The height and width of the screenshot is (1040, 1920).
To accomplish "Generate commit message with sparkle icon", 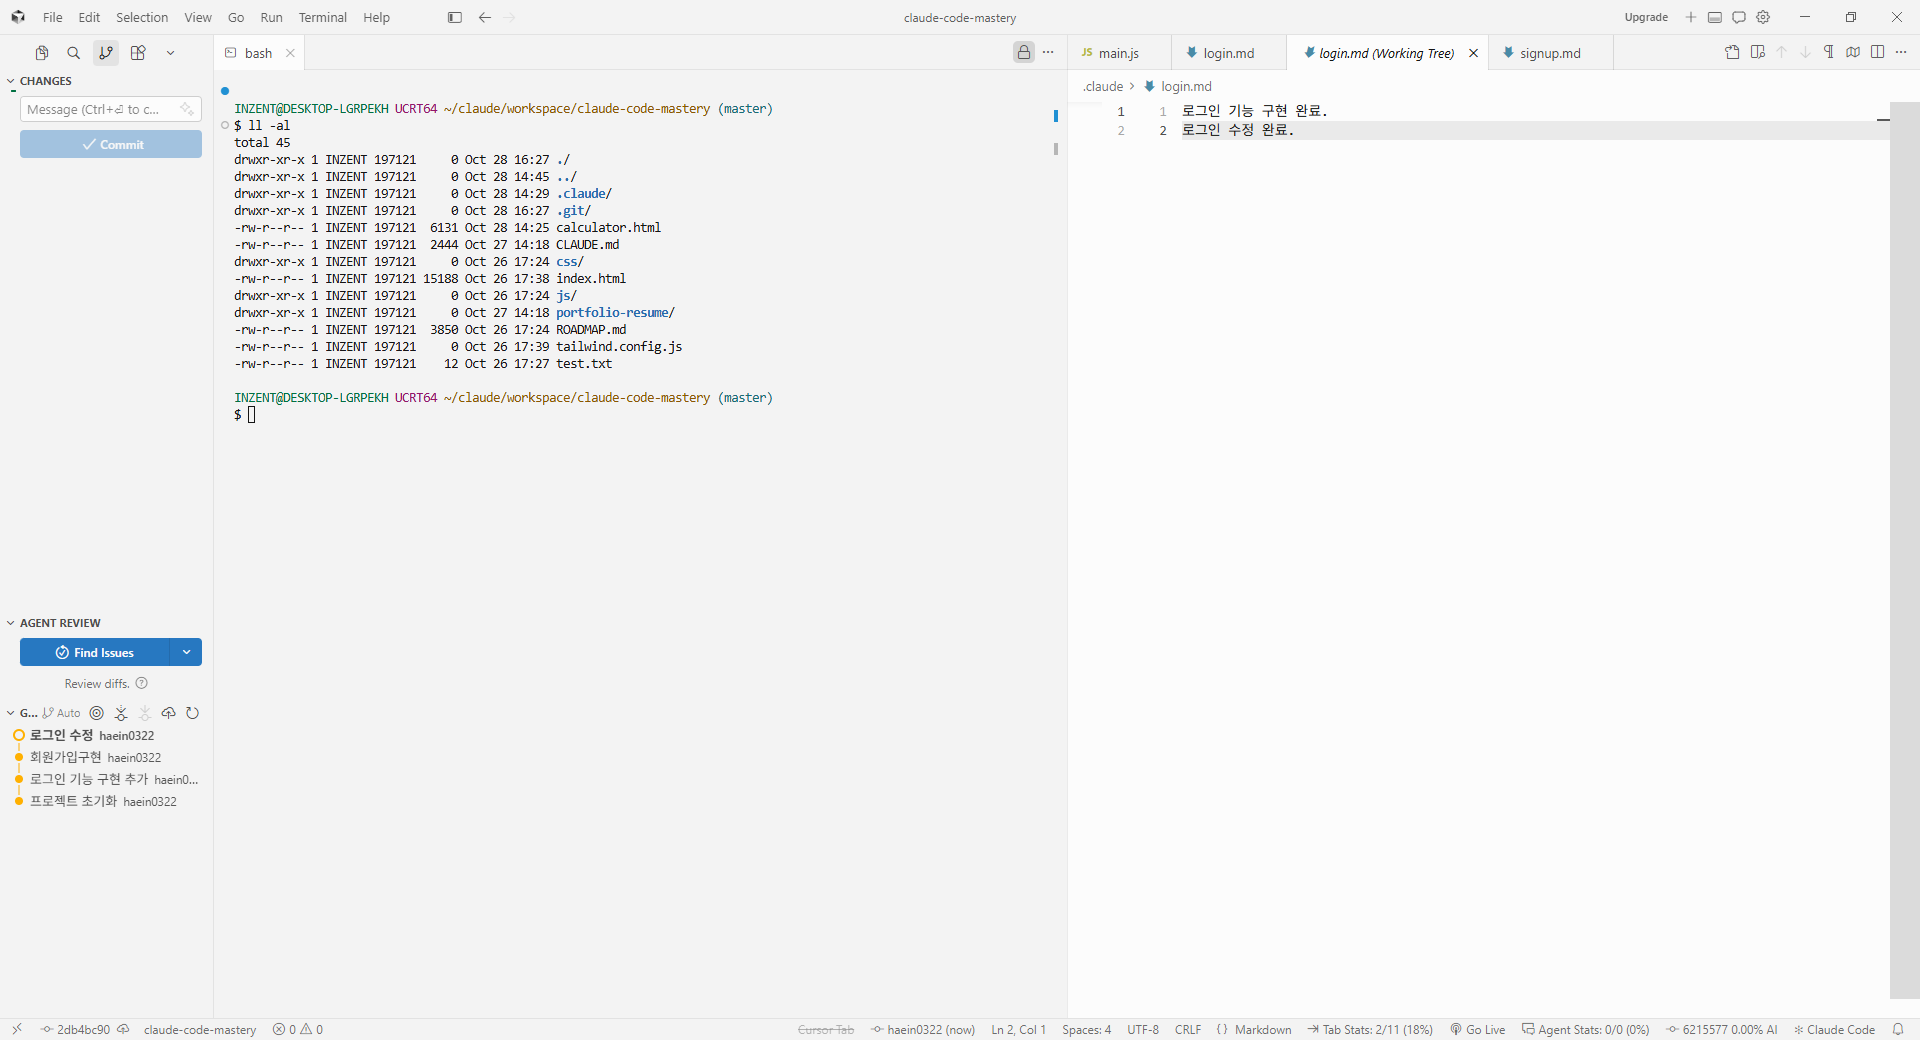I will click(187, 109).
